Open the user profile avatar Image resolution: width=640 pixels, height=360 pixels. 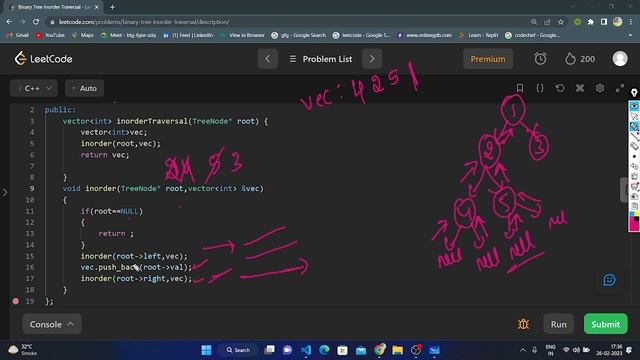(620, 59)
